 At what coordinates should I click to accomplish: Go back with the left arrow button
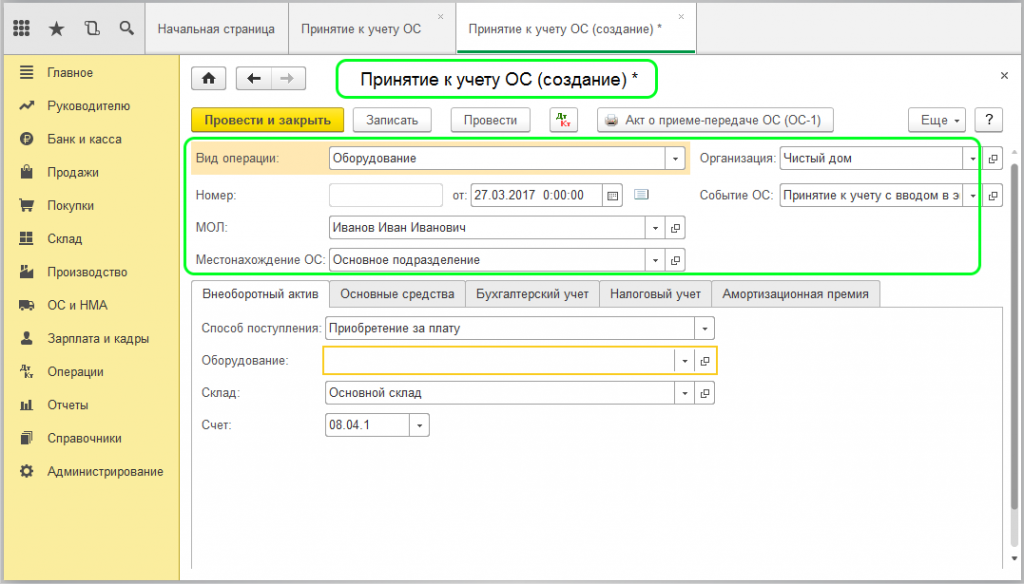click(x=254, y=79)
